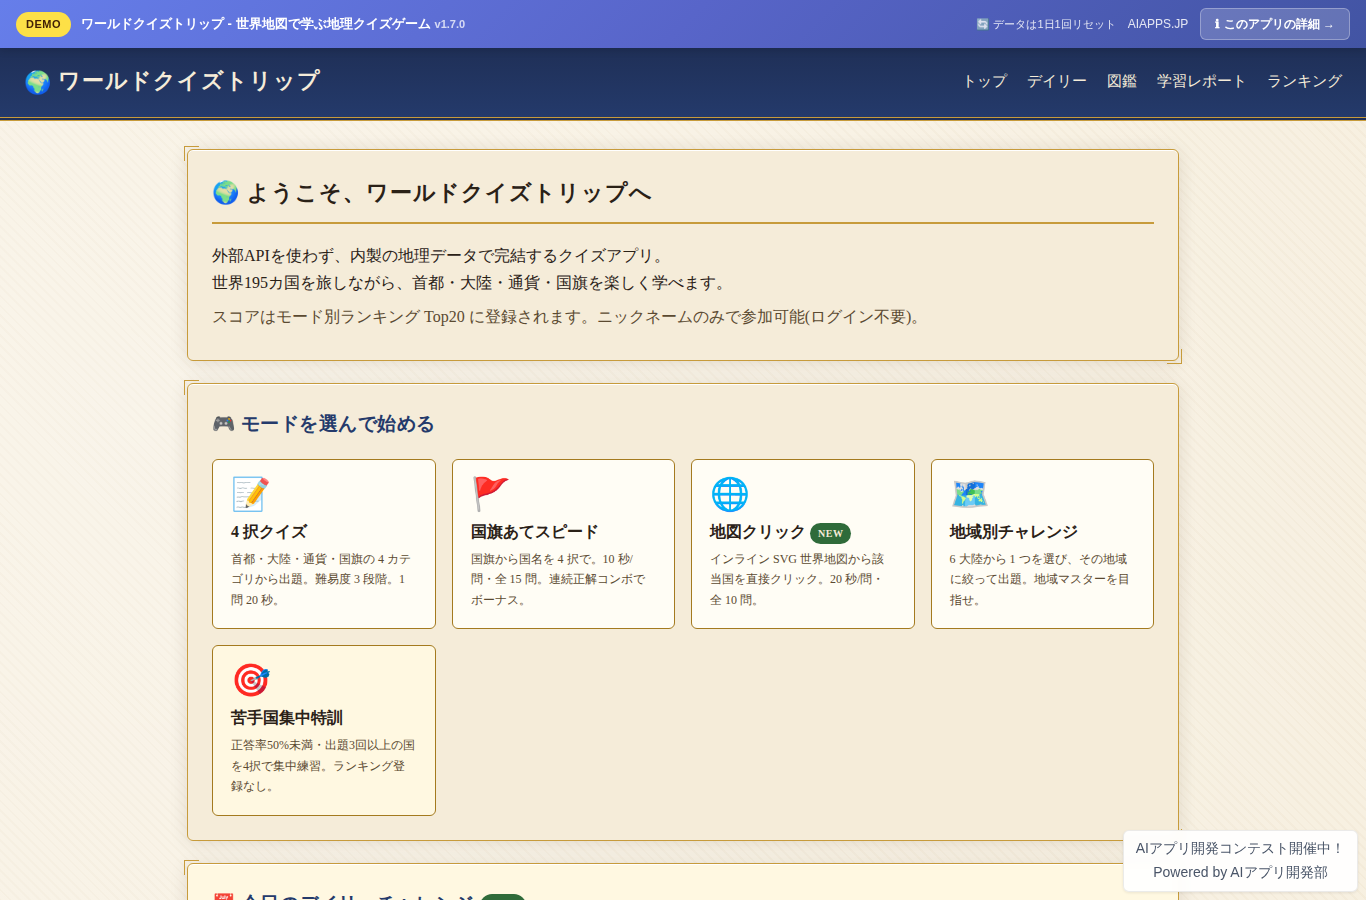Click the スコアはモード別ランキング Top20 sentence
Screen dimensions: 1366x900
(567, 317)
